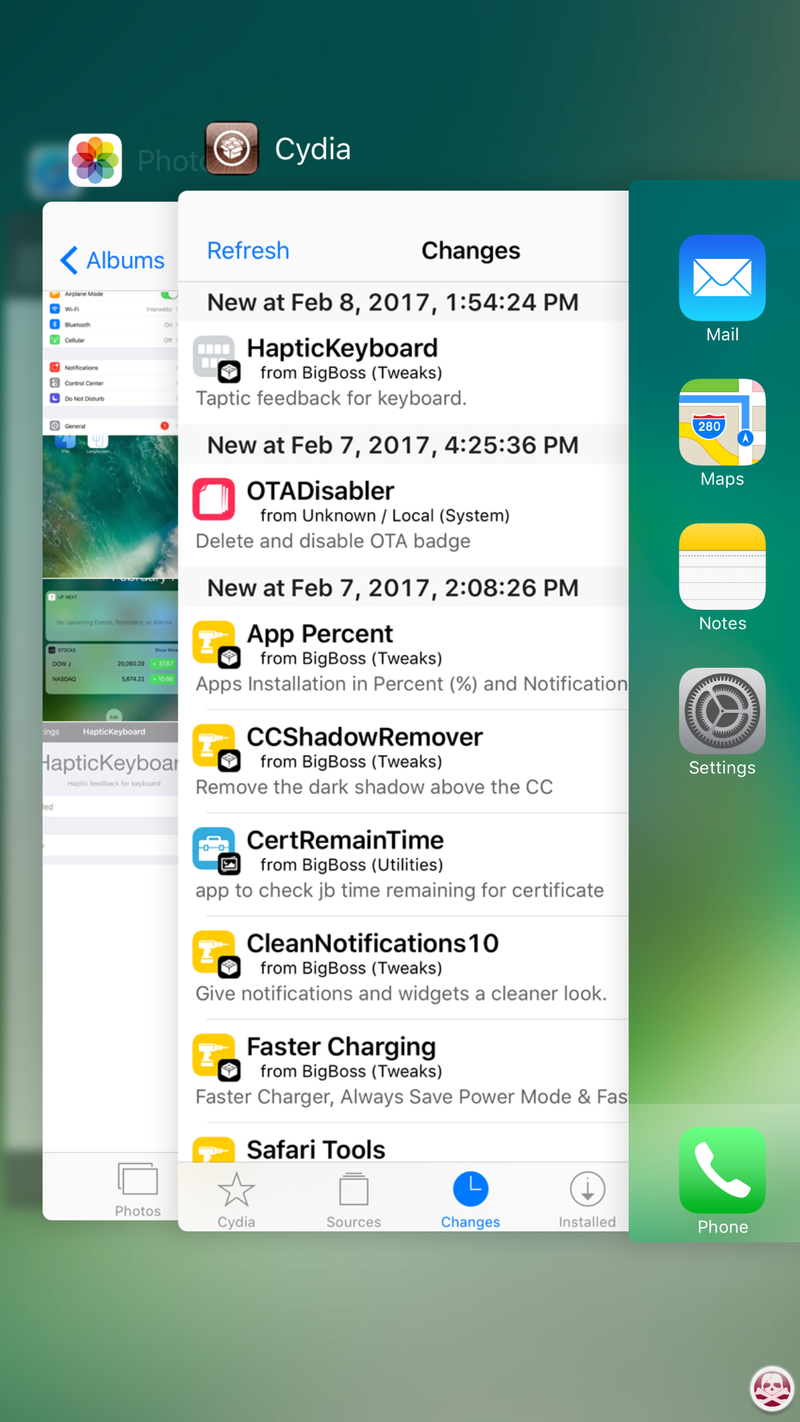This screenshot has width=800, height=1422.
Task: Switch to the Installed tab
Action: [587, 1200]
